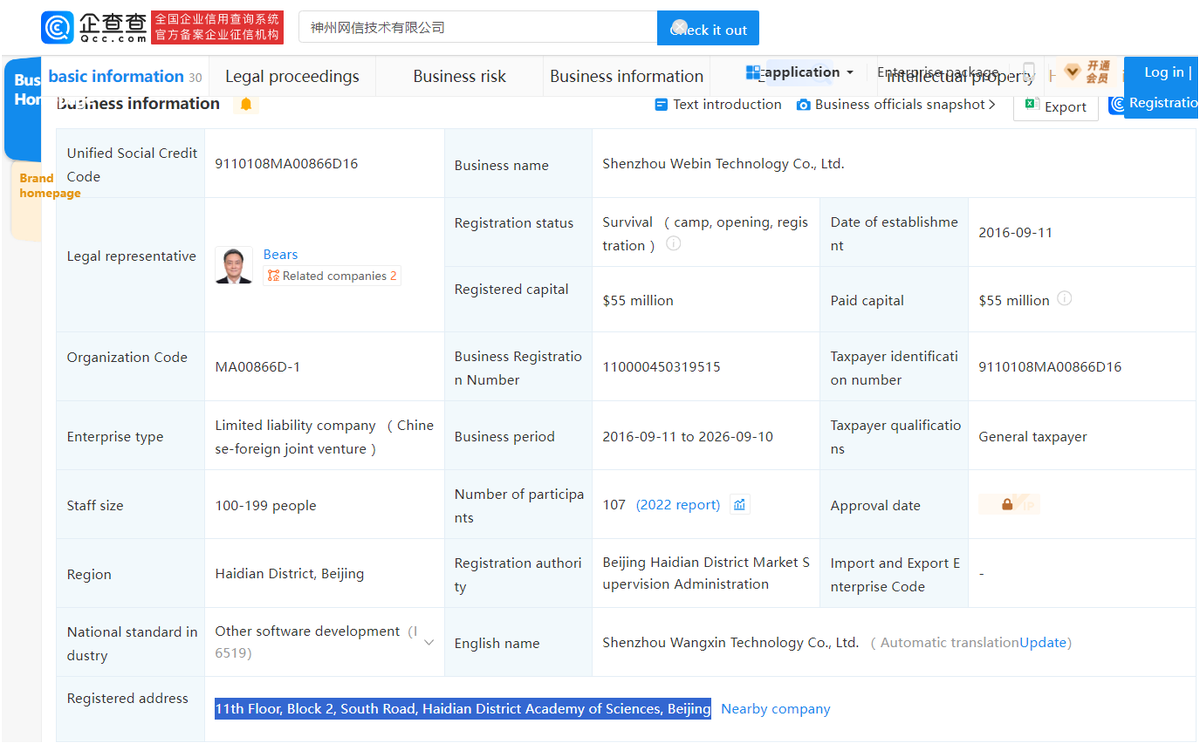
Task: Click Business officials snapshot camera icon
Action: coord(803,105)
